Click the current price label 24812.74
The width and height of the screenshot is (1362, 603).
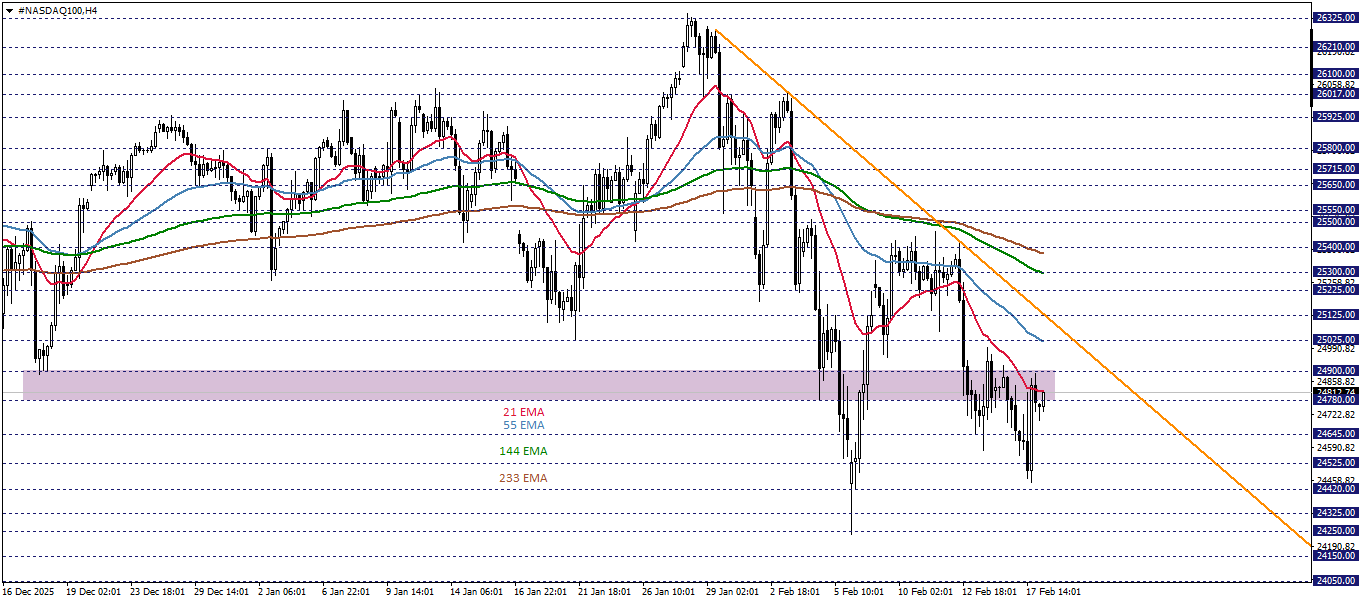(1335, 391)
